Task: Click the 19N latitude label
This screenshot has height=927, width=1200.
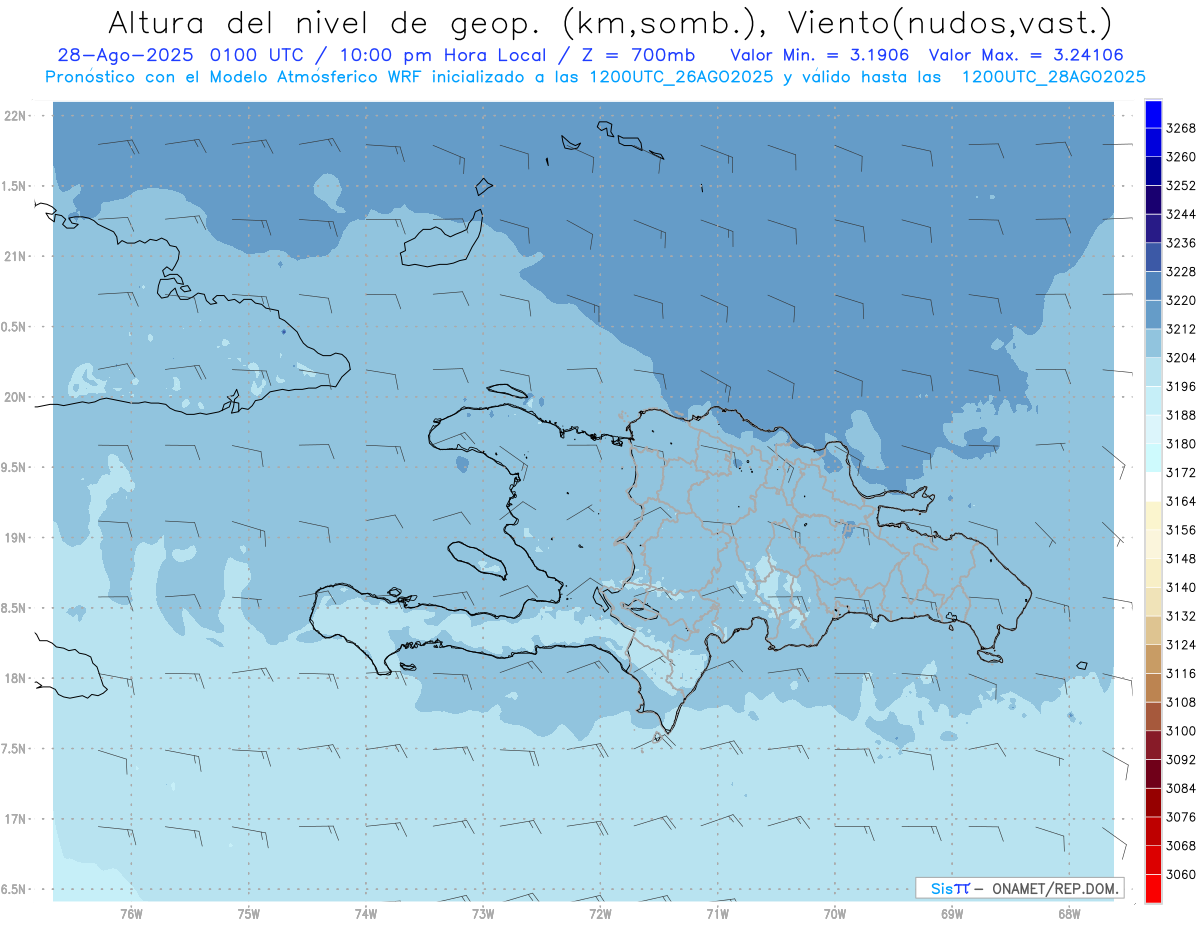Action: point(16,538)
